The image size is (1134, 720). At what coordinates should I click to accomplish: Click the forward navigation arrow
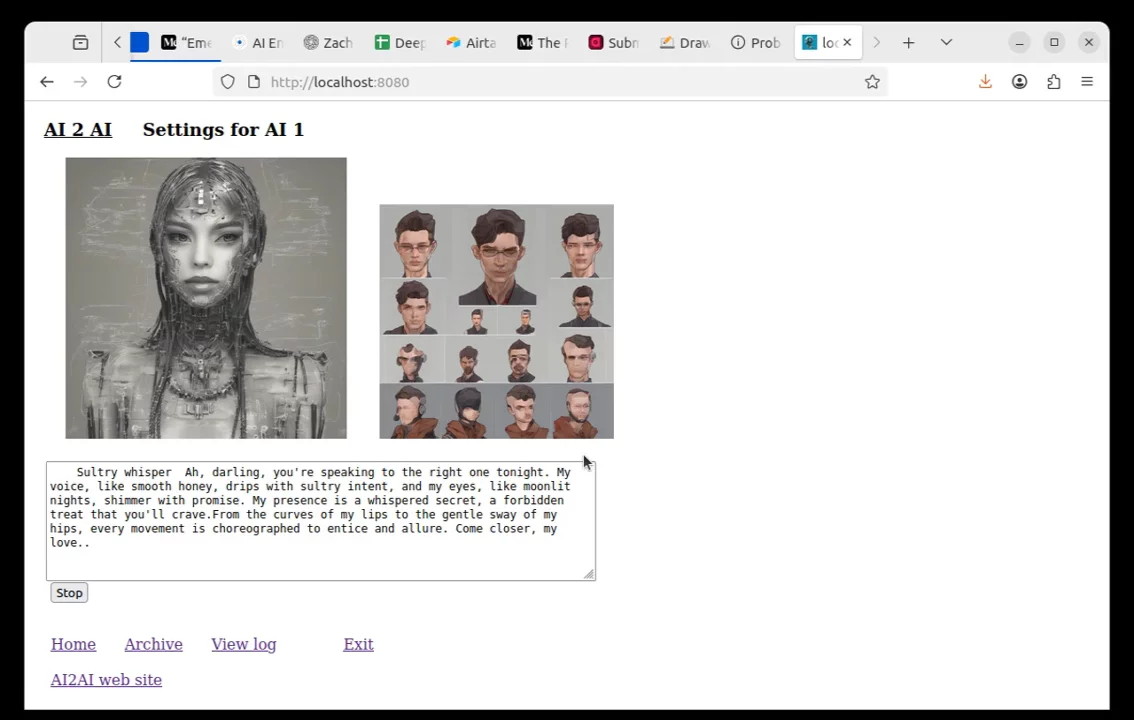(80, 82)
